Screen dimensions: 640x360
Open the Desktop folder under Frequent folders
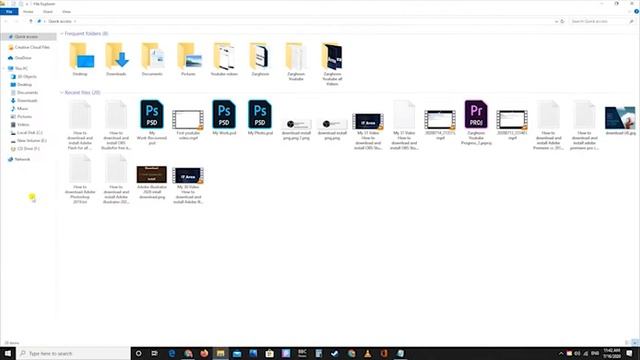[x=80, y=59]
